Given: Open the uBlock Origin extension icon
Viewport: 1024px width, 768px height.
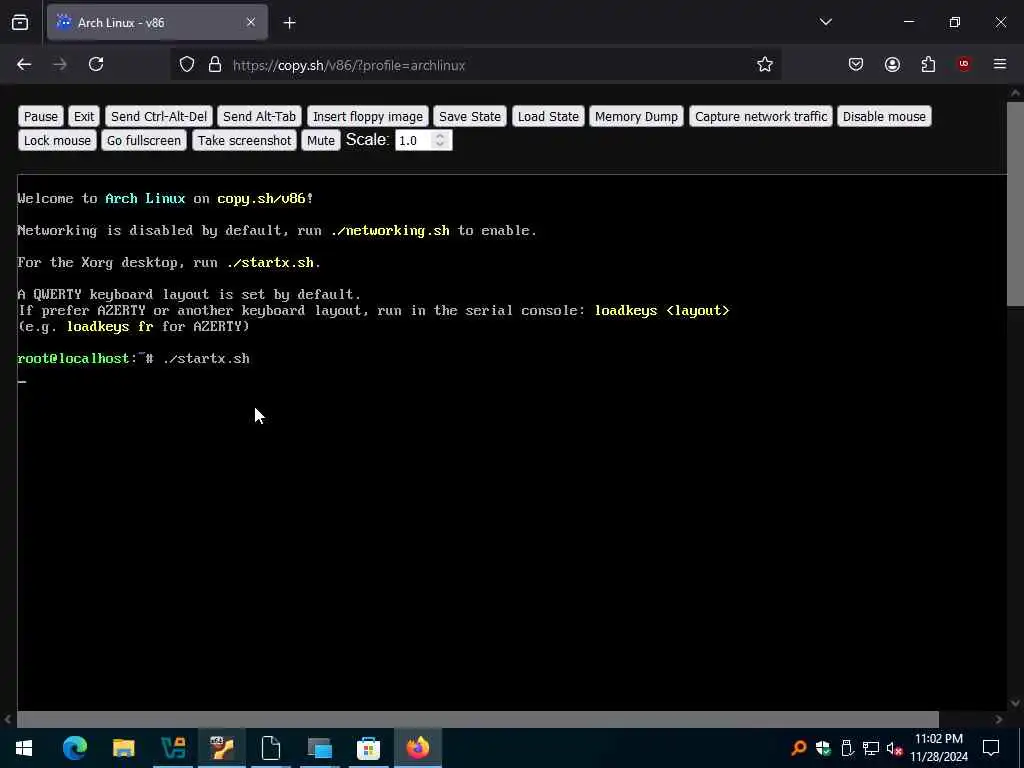Looking at the screenshot, I should (x=964, y=64).
